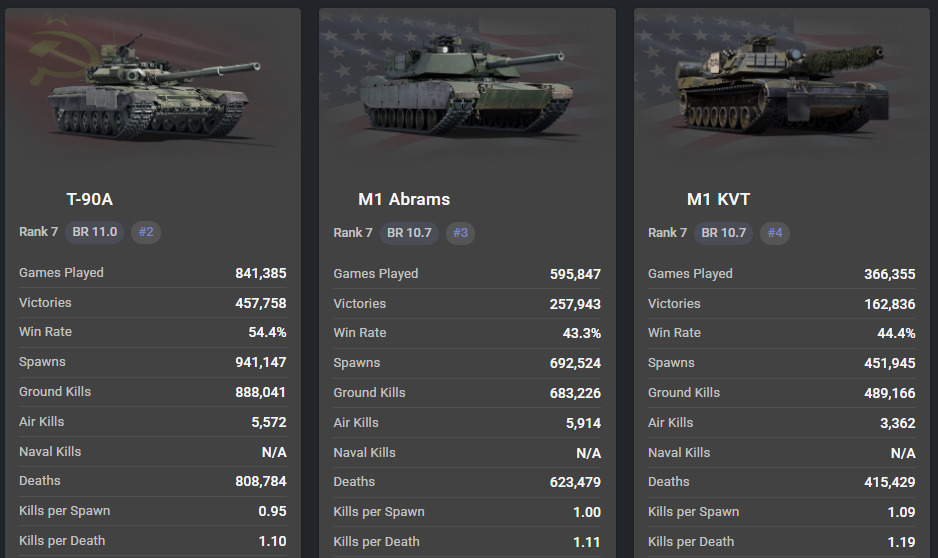Click M1 Abrams BR 10.7 badge

(x=409, y=233)
